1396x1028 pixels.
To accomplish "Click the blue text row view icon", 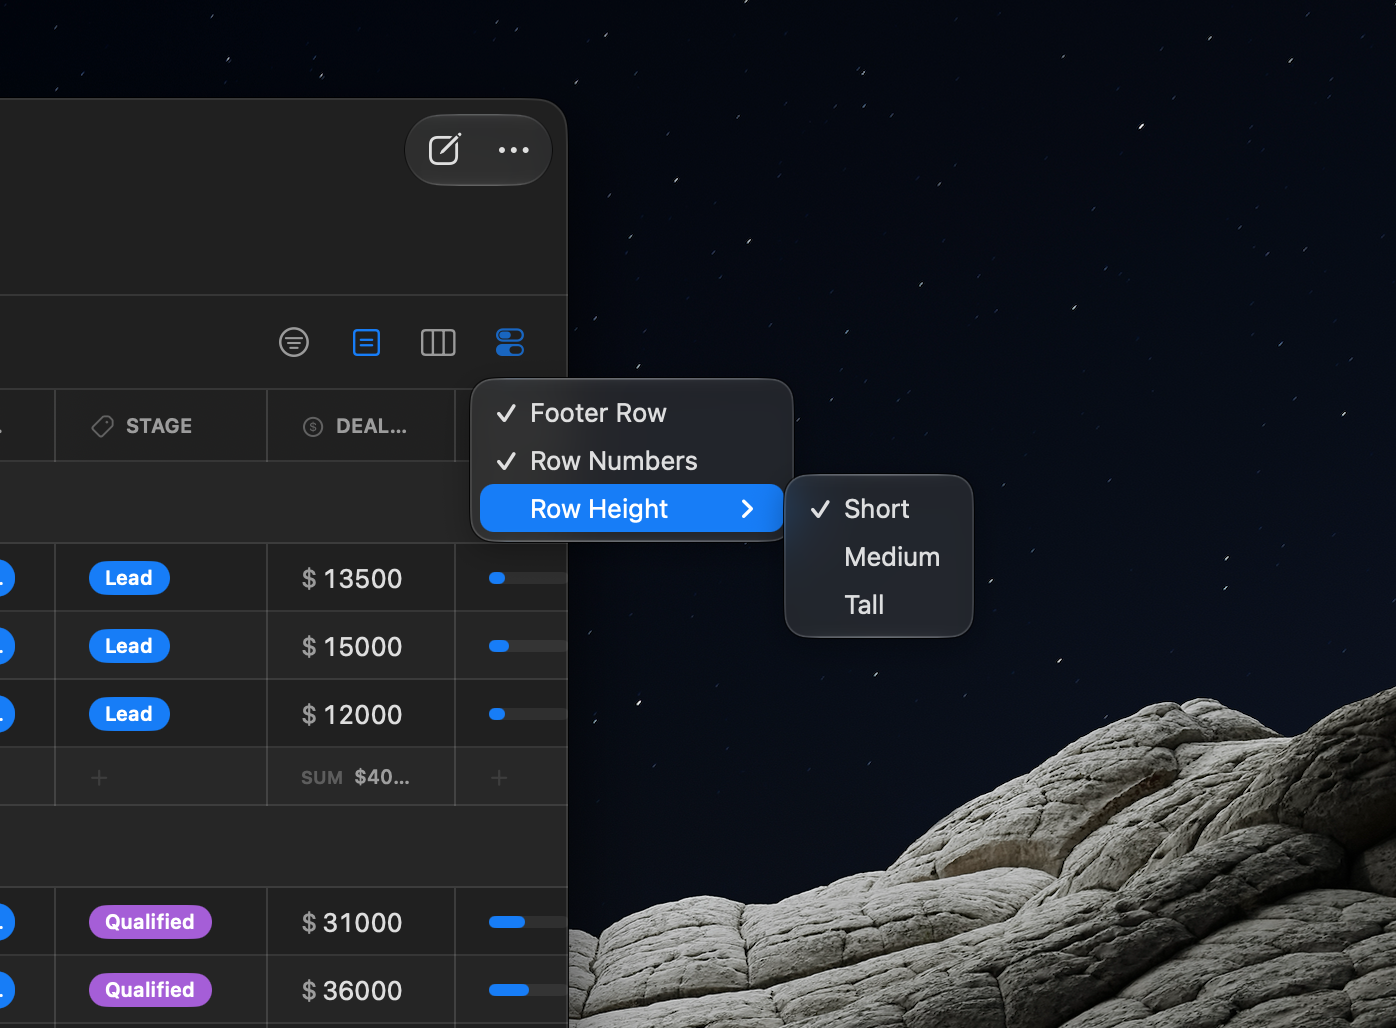I will click(367, 343).
